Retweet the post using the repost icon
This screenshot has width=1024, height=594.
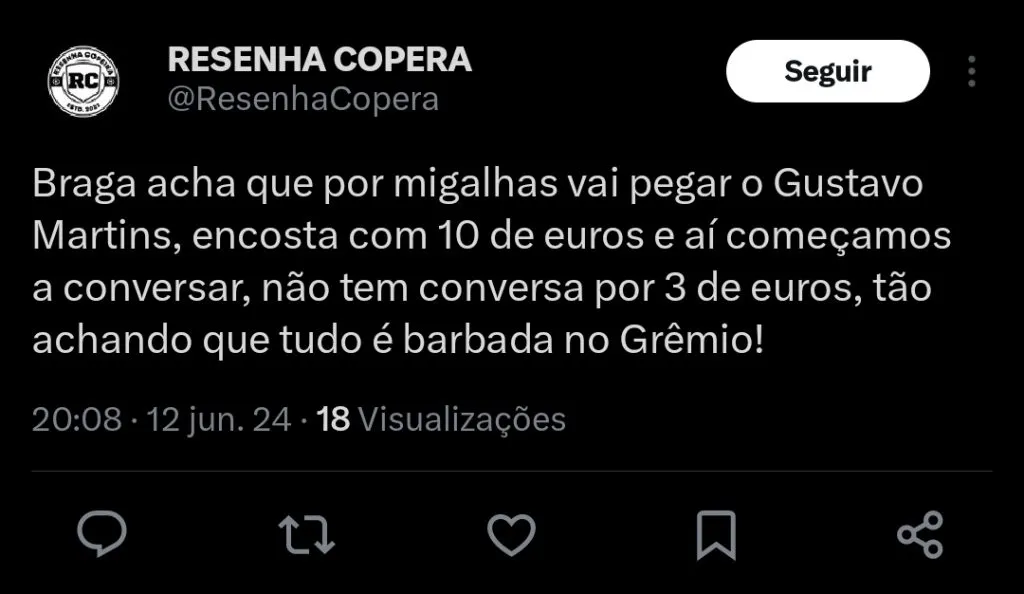coord(305,534)
